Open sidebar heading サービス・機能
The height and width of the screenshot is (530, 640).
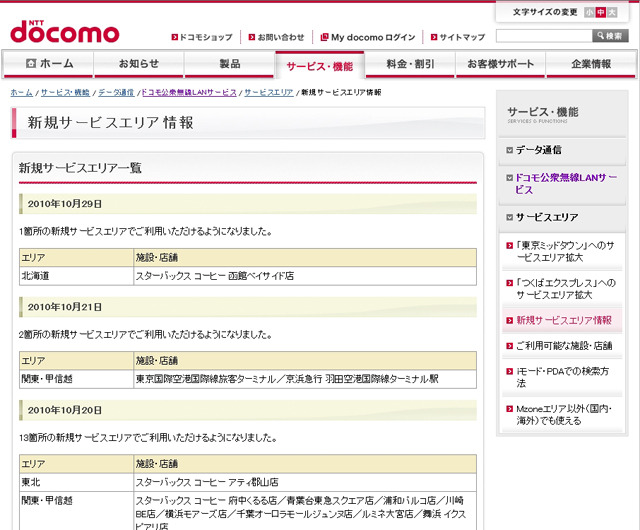click(542, 112)
